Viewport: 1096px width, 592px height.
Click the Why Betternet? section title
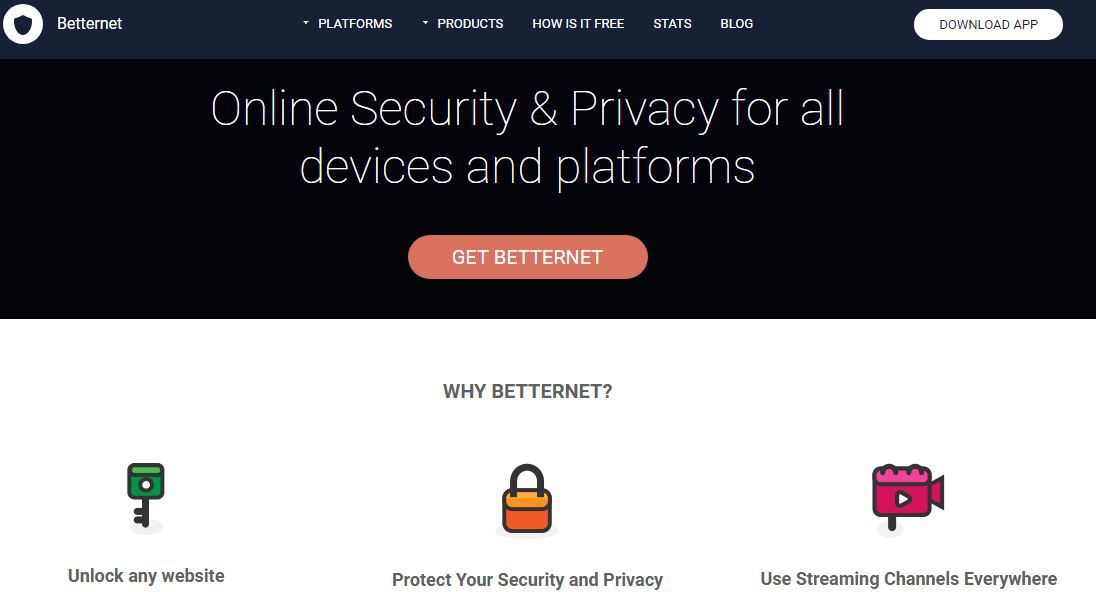pos(527,392)
